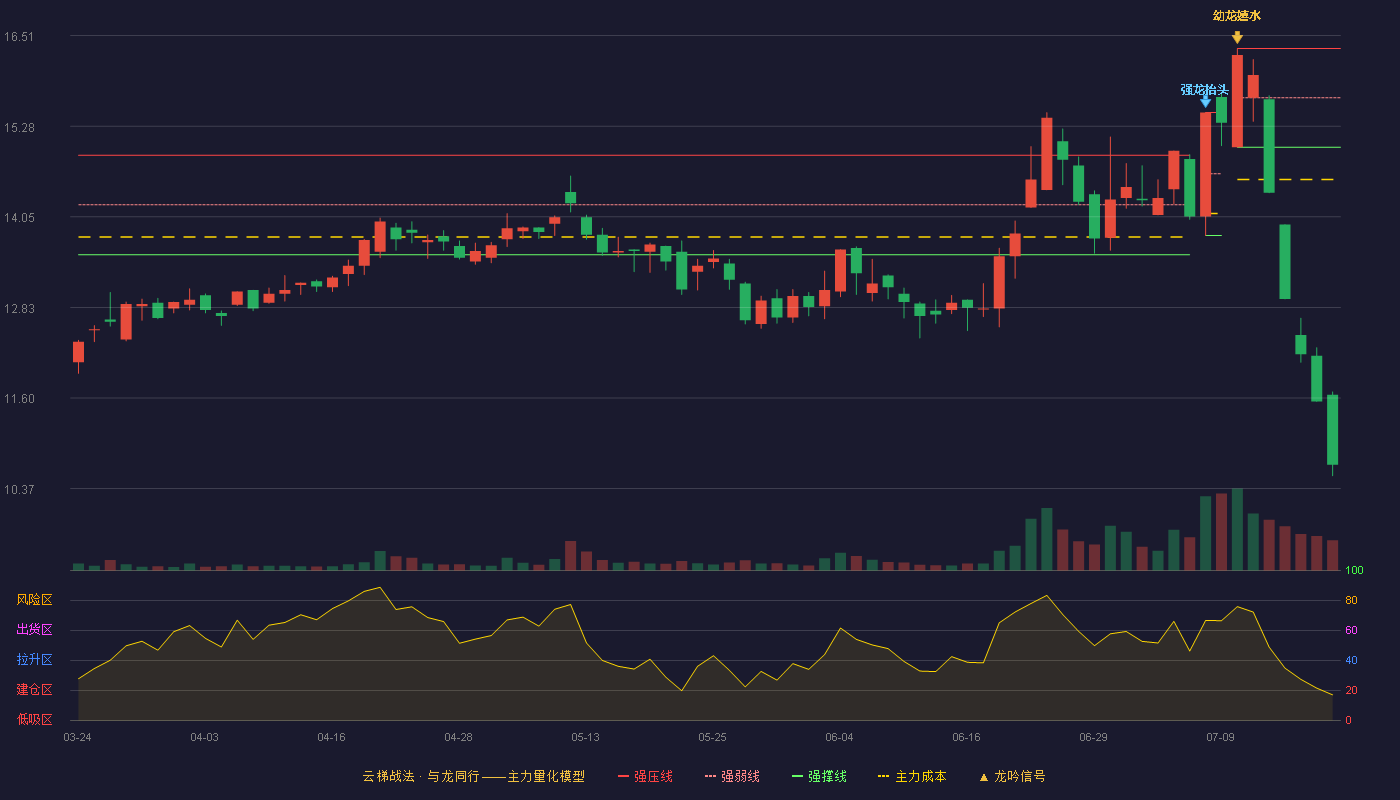This screenshot has height=800, width=1400.
Task: Select the 低吸区 zone label
Action: coord(35,719)
